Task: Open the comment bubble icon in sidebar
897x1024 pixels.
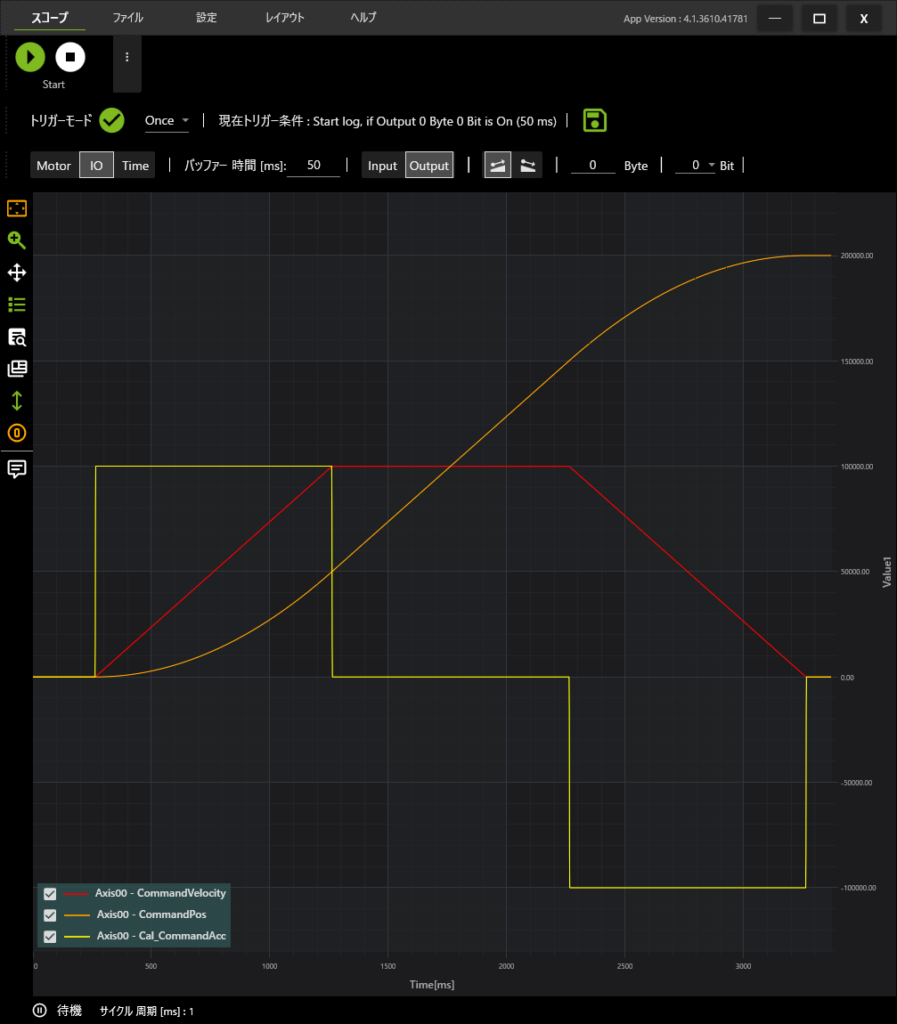Action: [x=17, y=469]
